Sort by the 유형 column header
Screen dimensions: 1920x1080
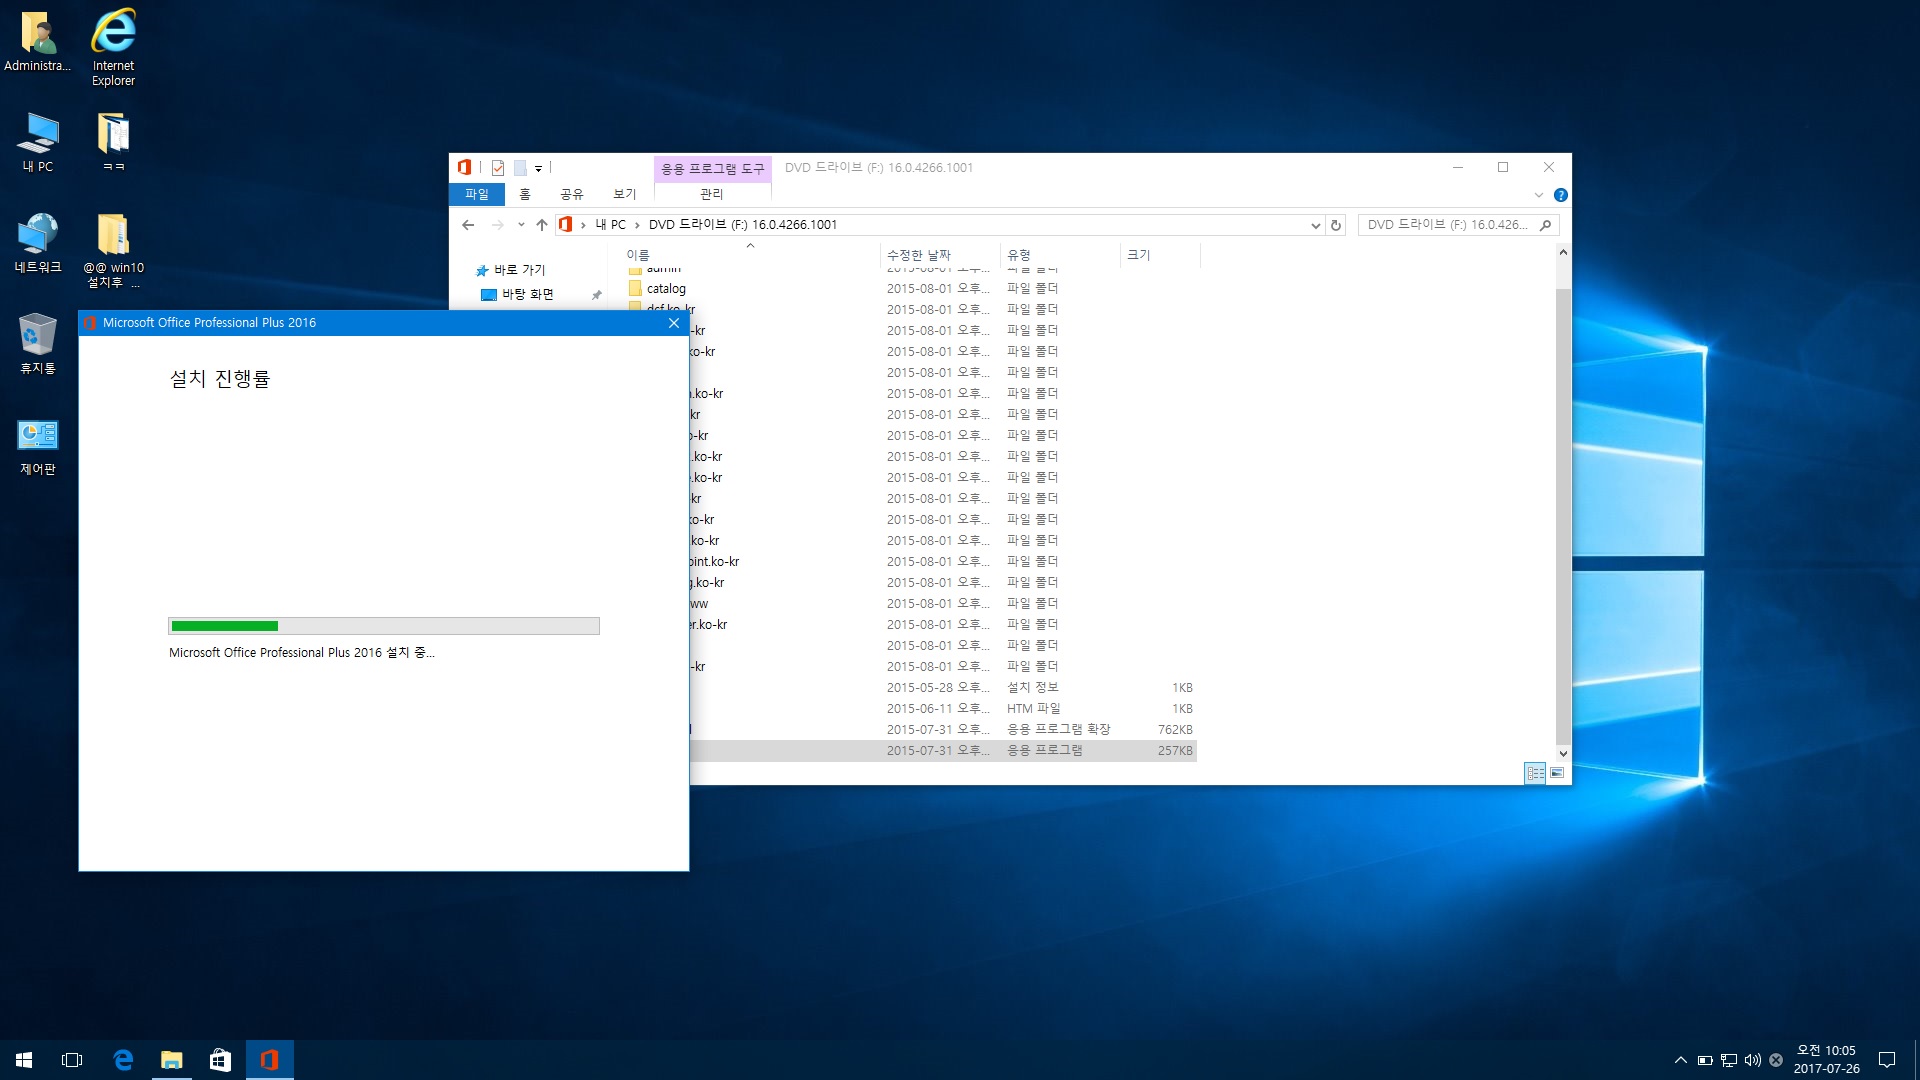click(1060, 255)
